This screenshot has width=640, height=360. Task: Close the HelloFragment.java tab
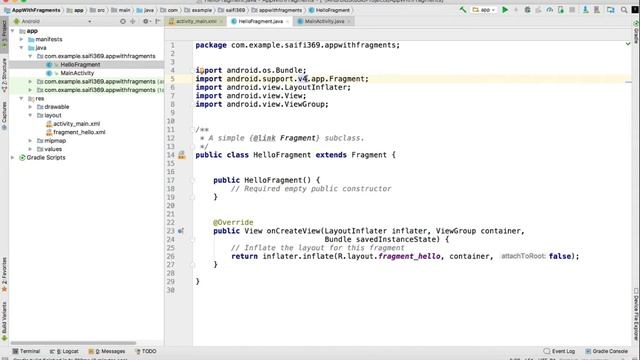[x=287, y=21]
